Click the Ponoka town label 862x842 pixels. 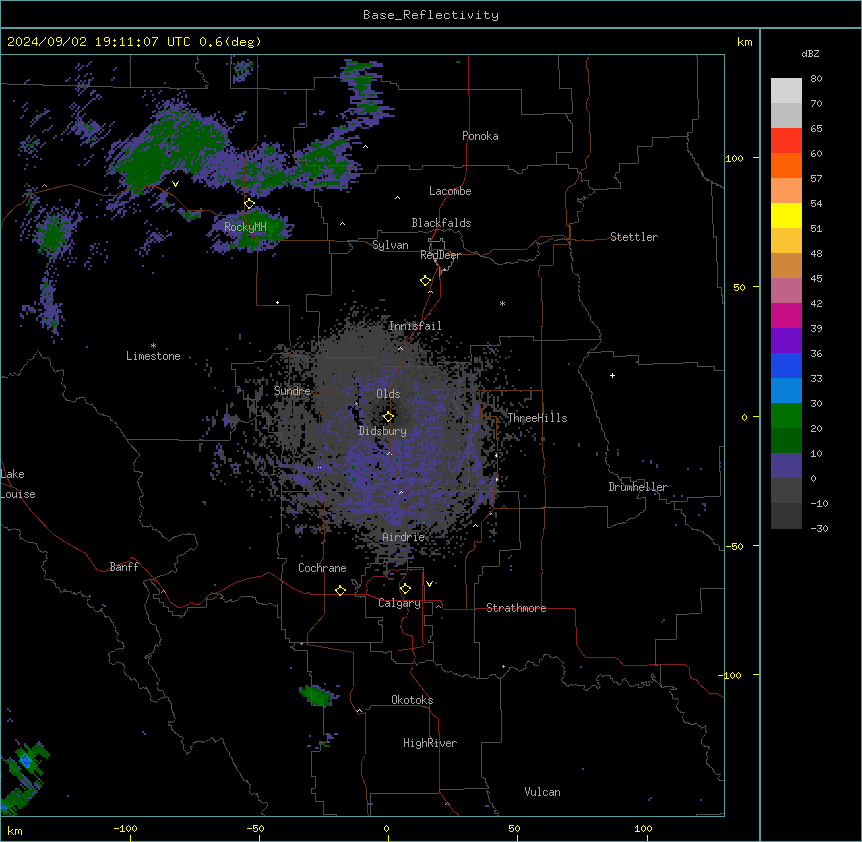pos(480,136)
